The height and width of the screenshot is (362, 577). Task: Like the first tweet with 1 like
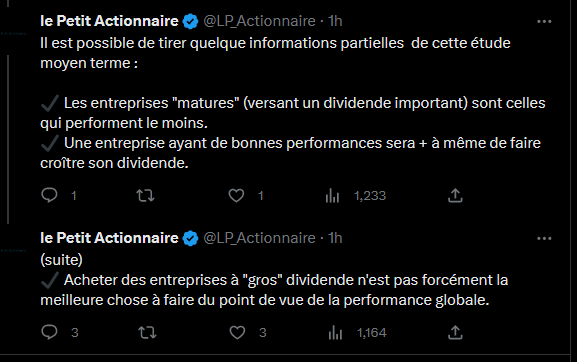pos(236,196)
